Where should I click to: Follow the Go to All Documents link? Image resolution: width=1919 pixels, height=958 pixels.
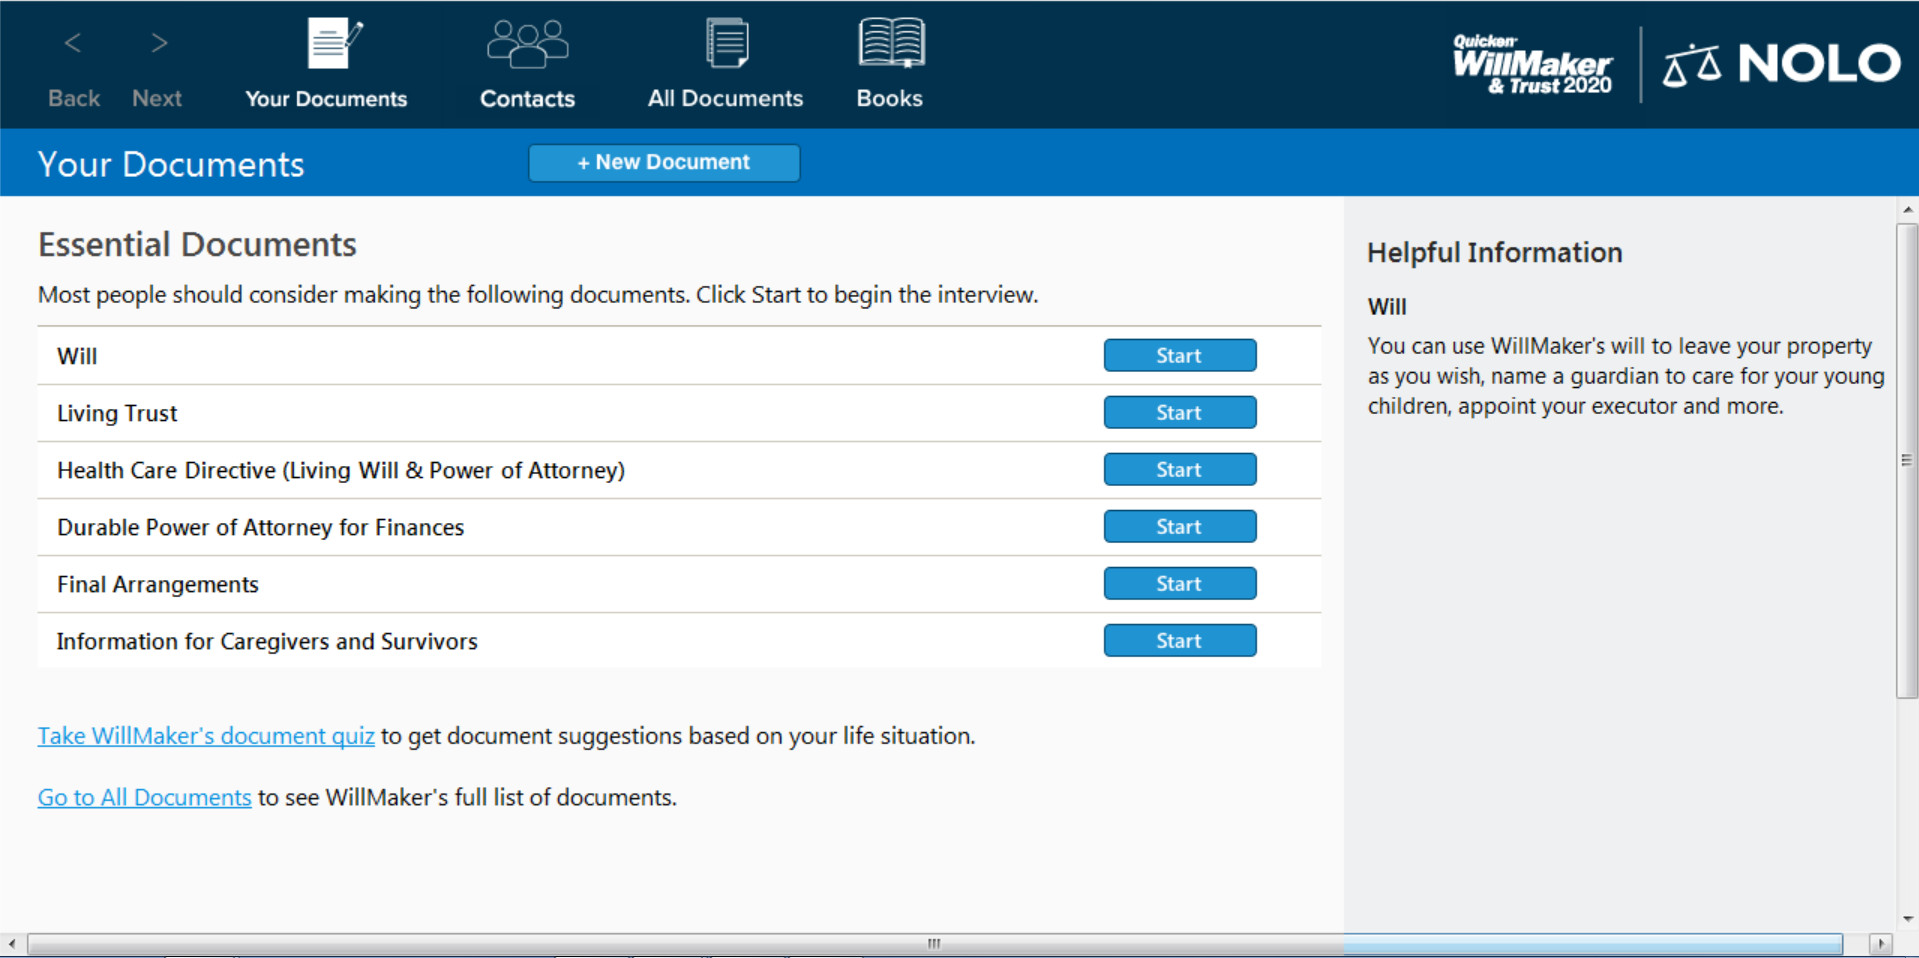143,797
